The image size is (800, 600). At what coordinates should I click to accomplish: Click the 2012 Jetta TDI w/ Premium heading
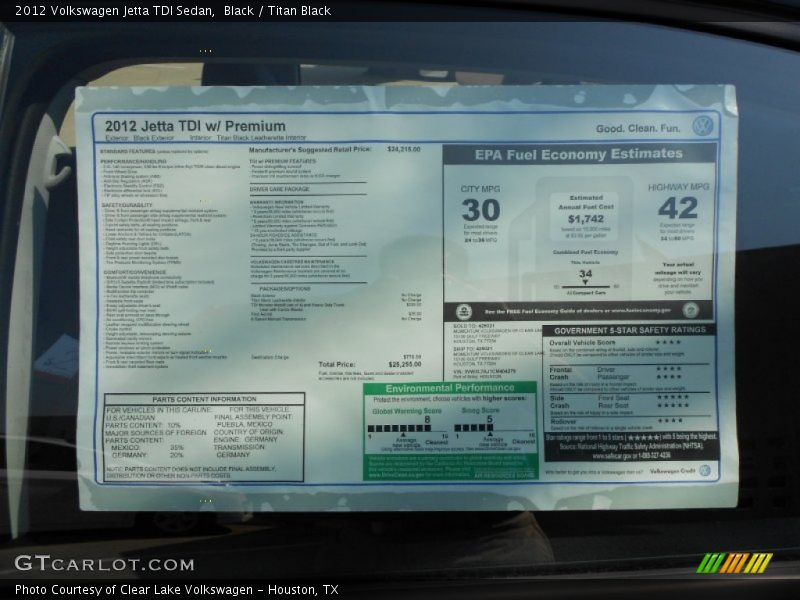pos(193,127)
